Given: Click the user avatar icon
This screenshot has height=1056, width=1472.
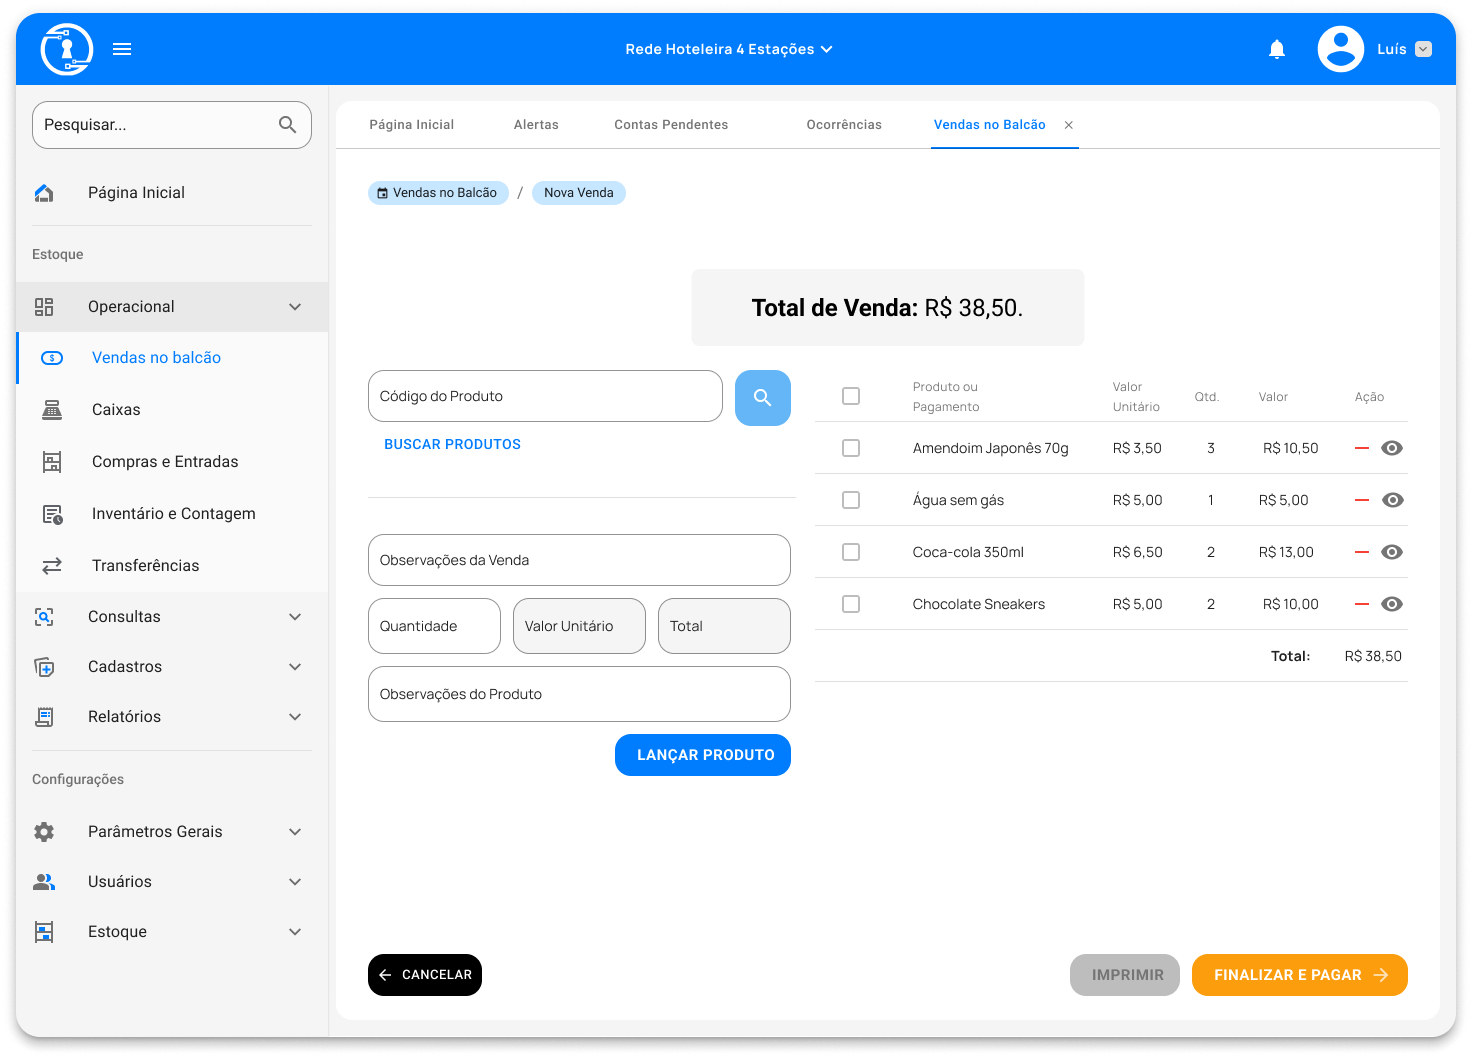Looking at the screenshot, I should pos(1341,49).
